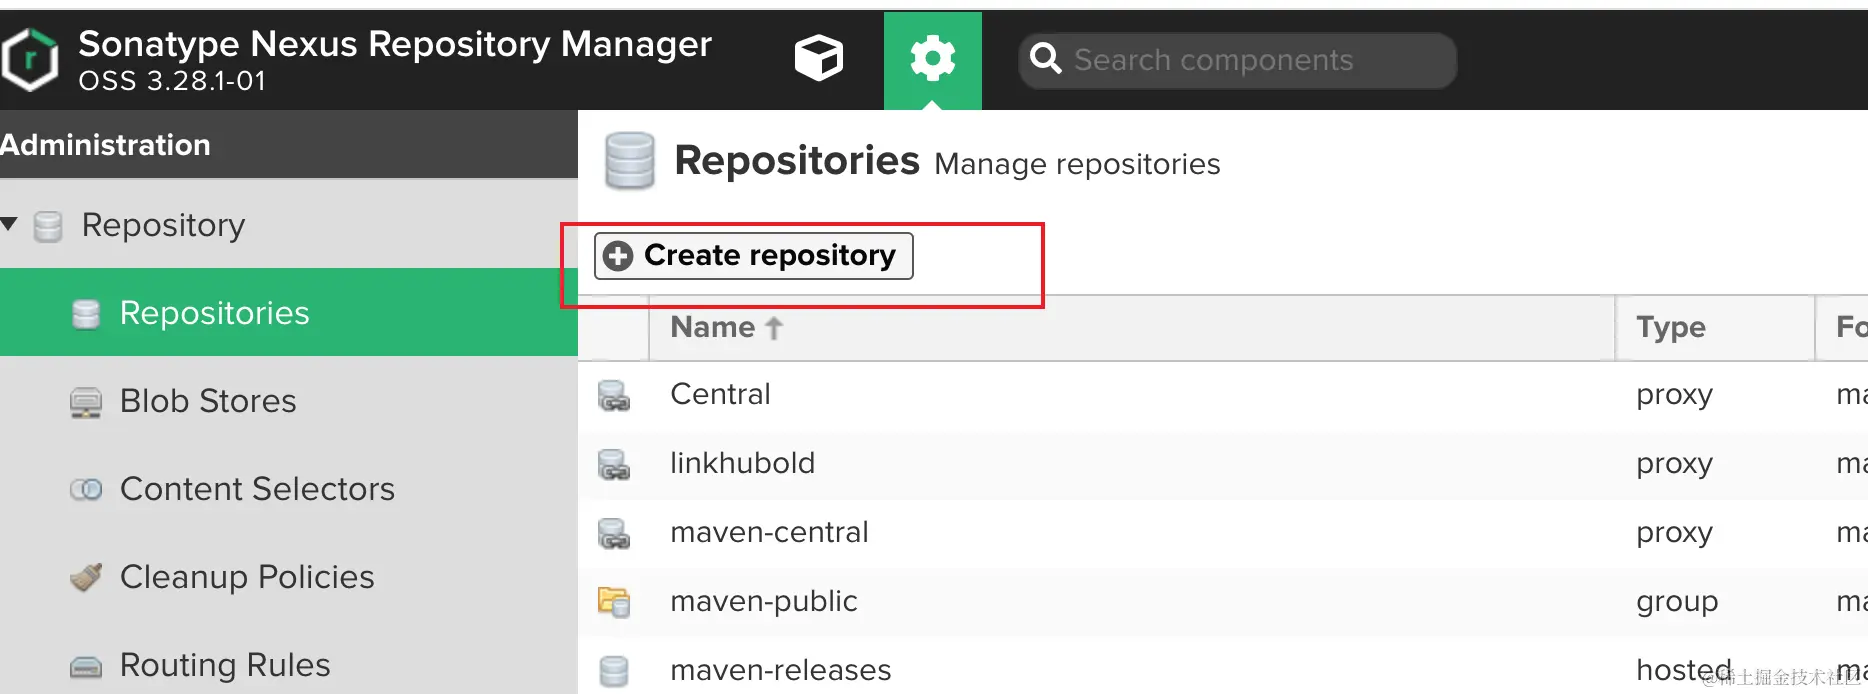The height and width of the screenshot is (694, 1868).
Task: Click the Nexus hexagon logo
Action: coord(29,60)
